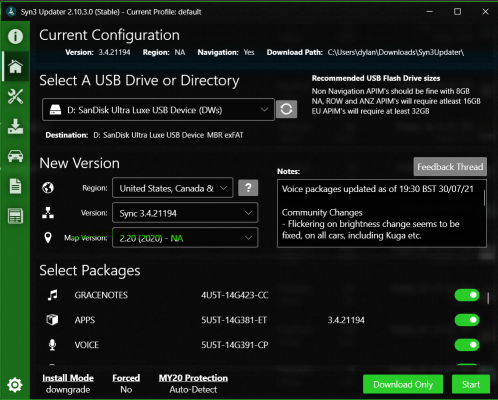The image size is (498, 400).
Task: Go to Home page via house icon
Action: (15, 66)
